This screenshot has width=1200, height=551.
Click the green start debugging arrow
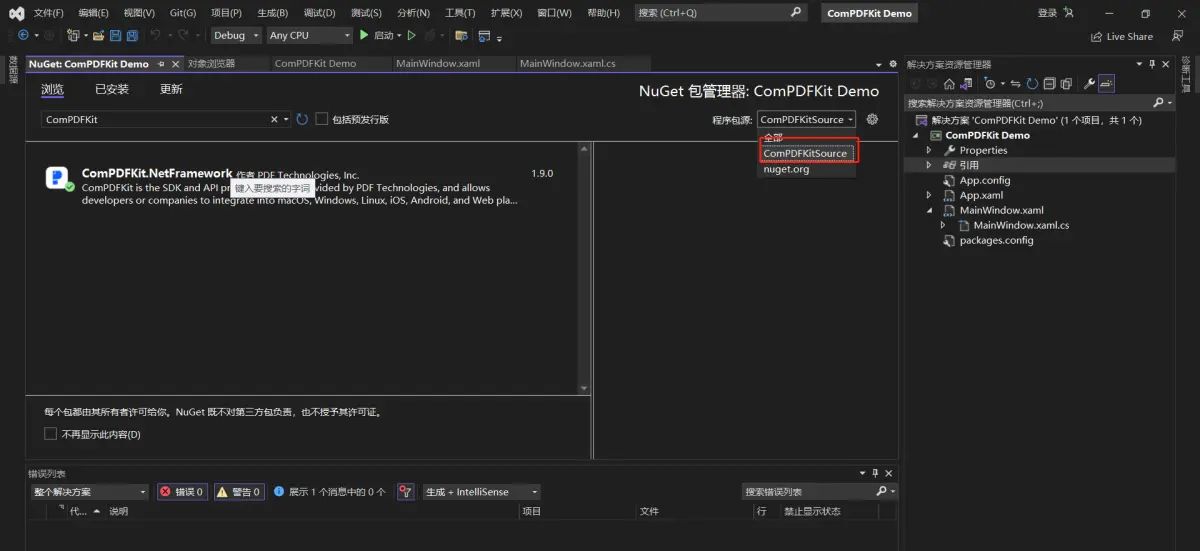pyautogui.click(x=364, y=35)
